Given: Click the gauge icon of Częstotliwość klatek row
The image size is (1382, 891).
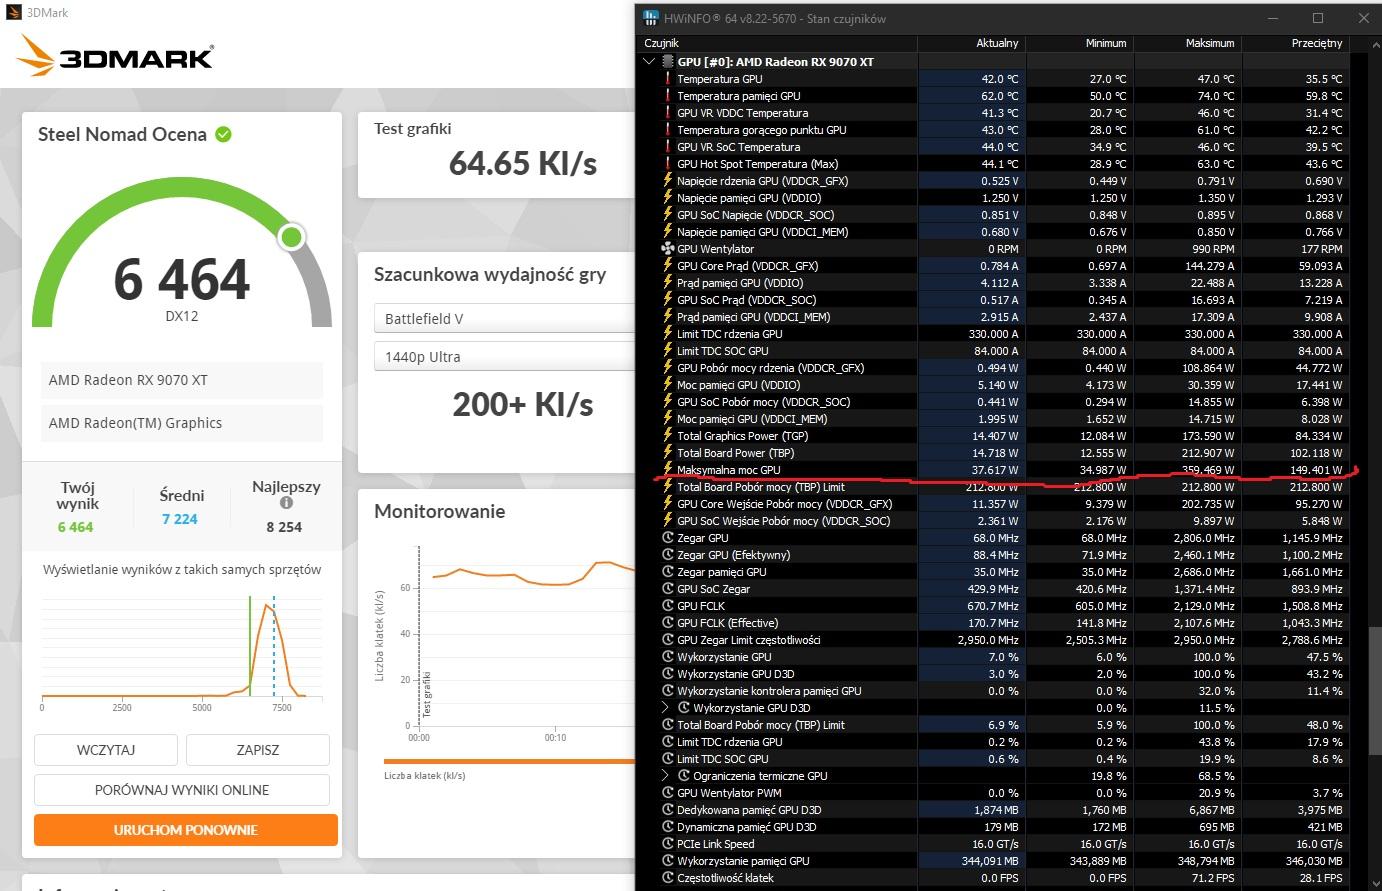Looking at the screenshot, I should click(668, 878).
